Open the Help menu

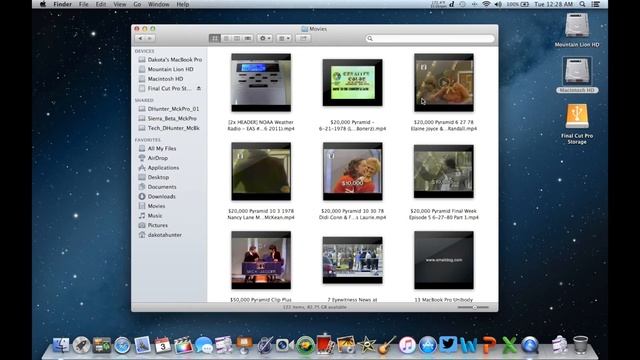pos(183,4)
